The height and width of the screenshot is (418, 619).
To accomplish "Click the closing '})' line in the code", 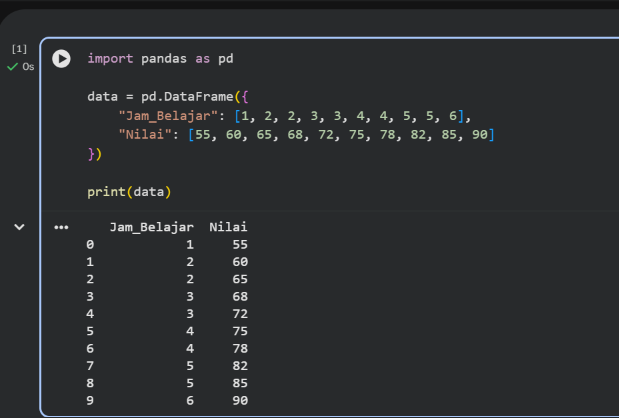I will (95, 154).
